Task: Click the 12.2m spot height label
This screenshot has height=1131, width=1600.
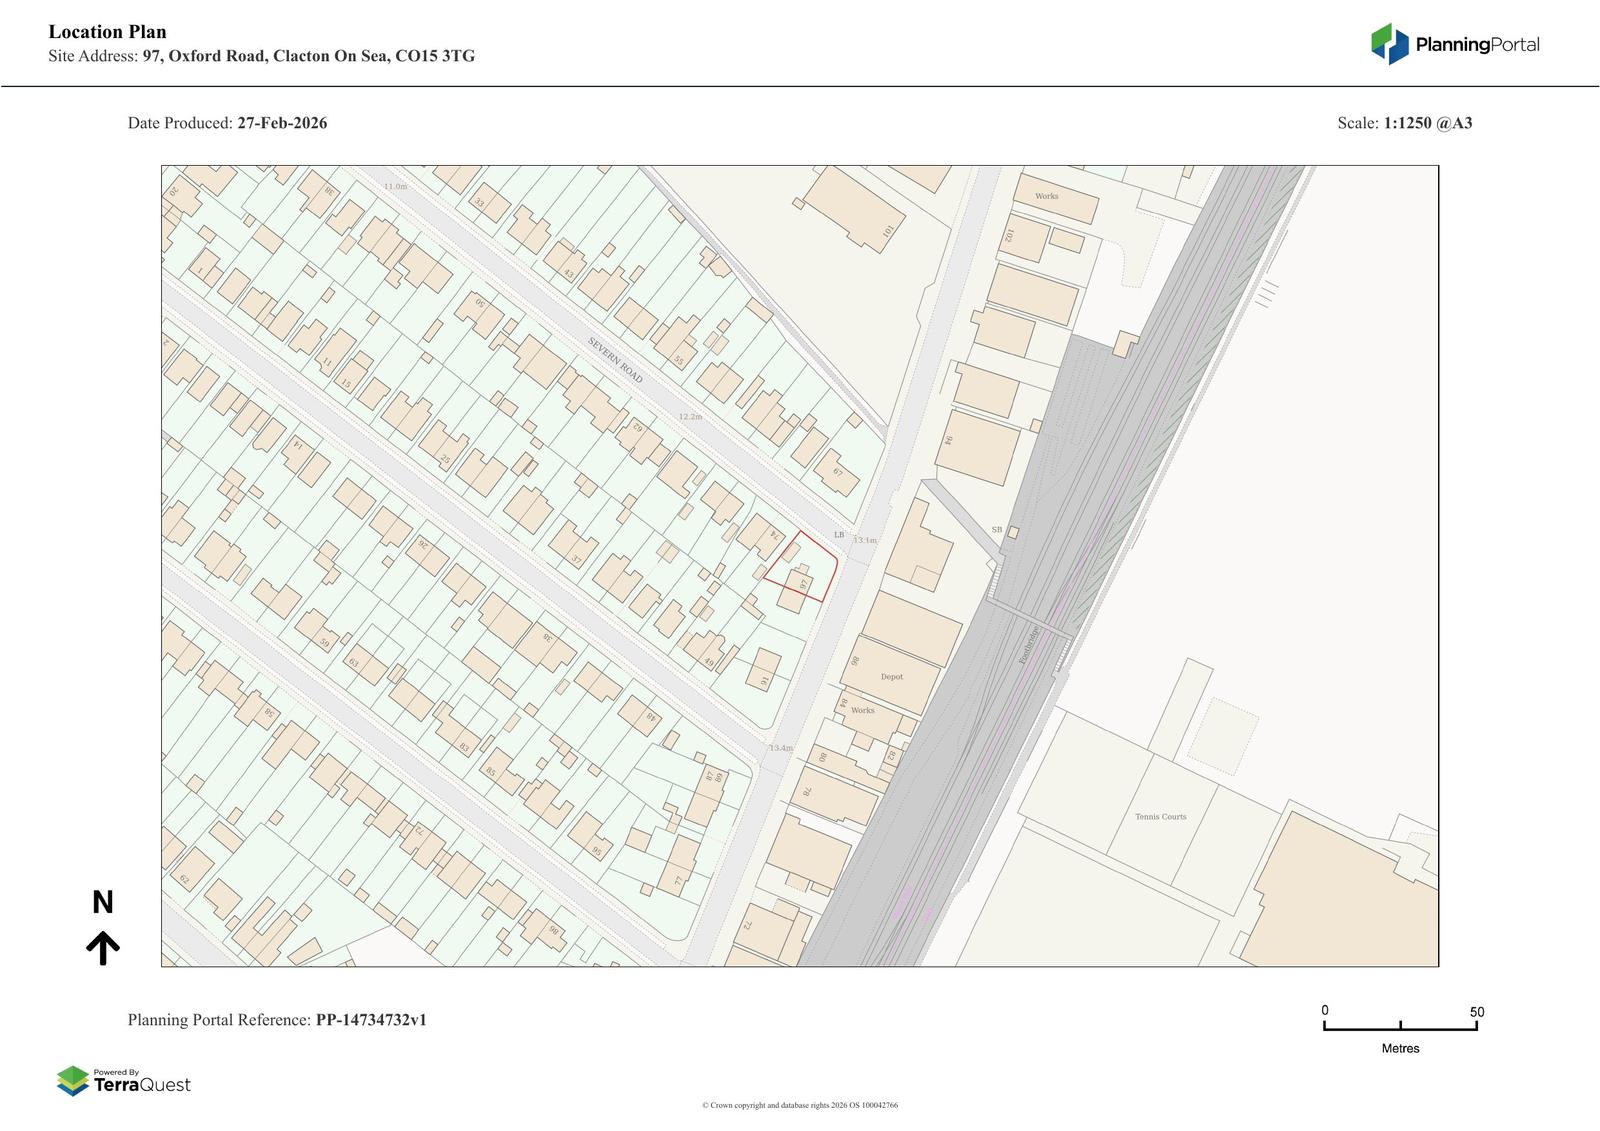Action: pos(690,417)
